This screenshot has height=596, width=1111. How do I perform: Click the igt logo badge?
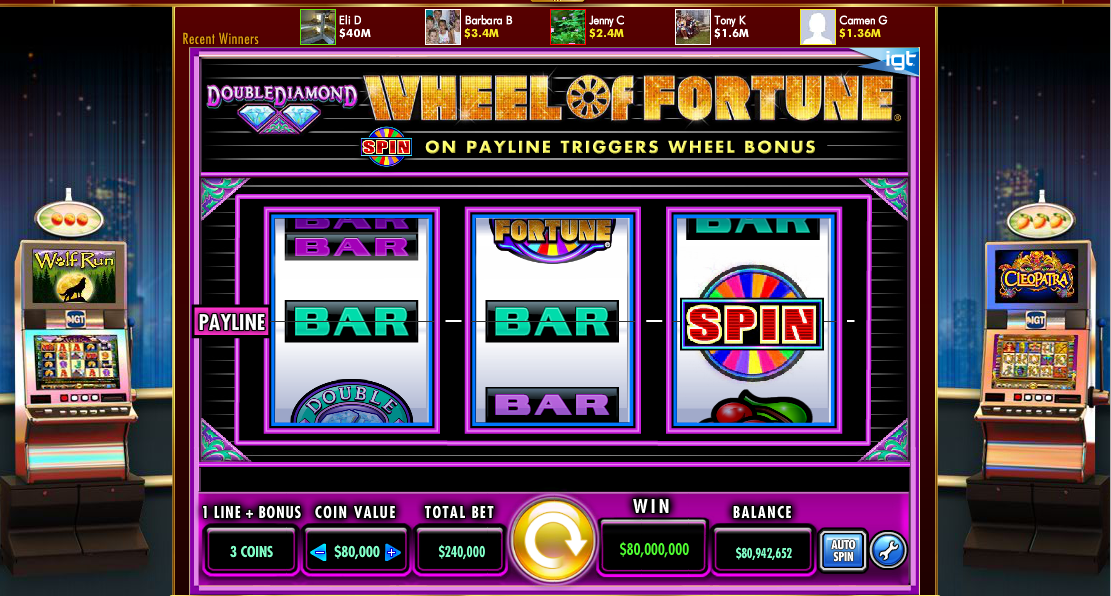pos(894,62)
